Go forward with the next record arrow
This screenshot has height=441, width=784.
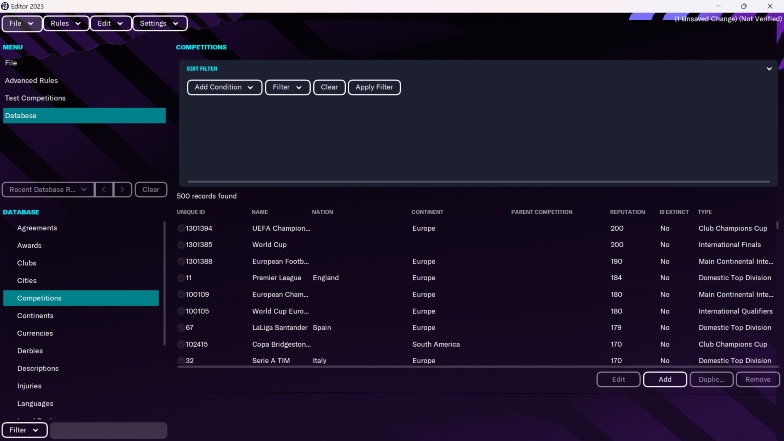click(122, 190)
